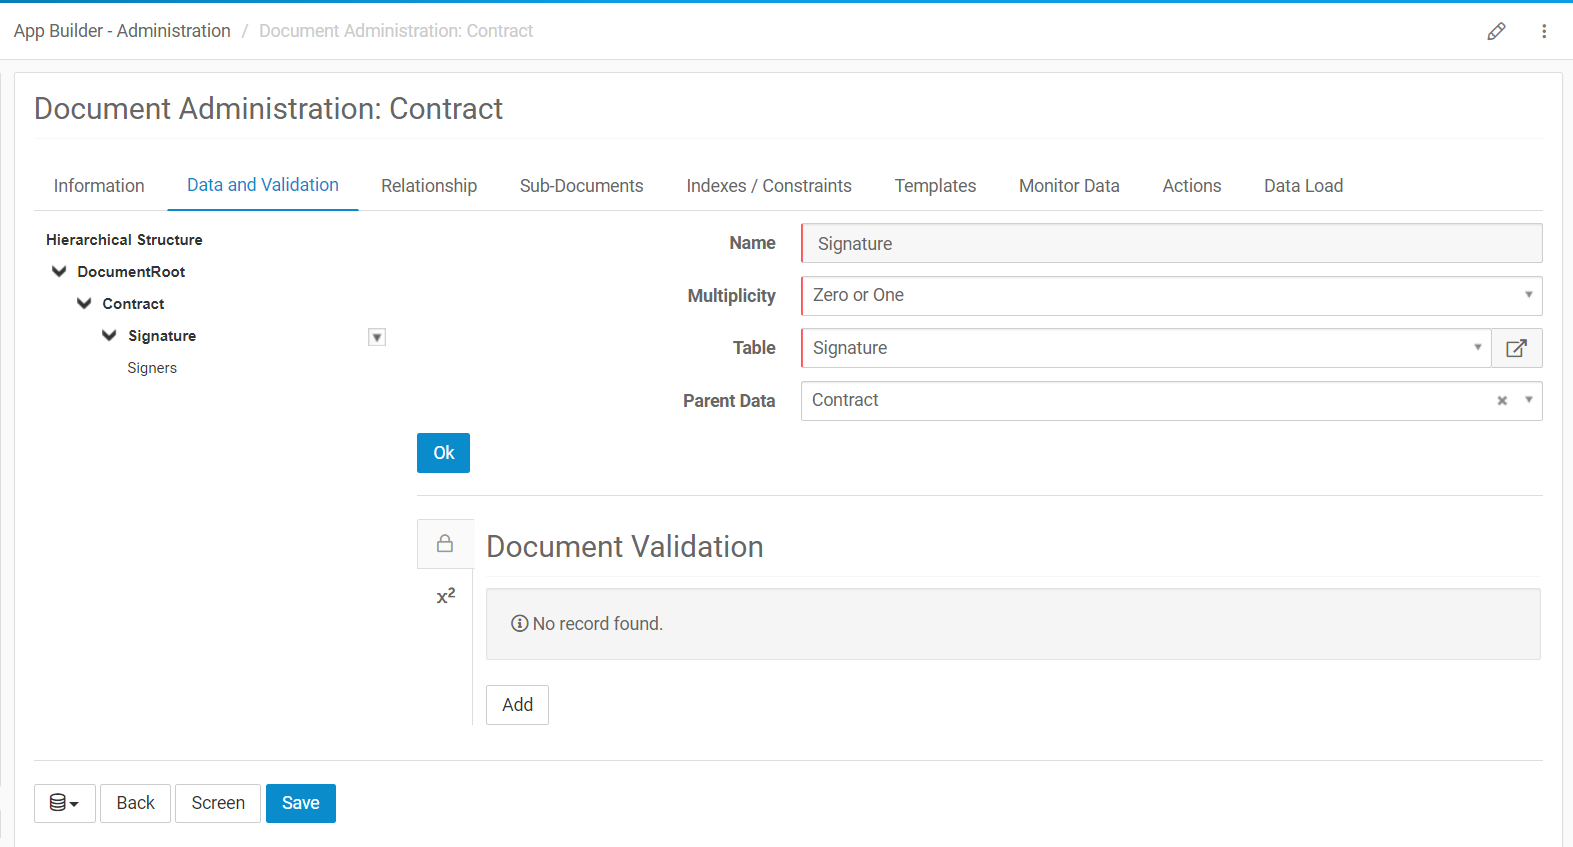Switch to the Relationship tab
Viewport: 1573px width, 847px height.
click(x=429, y=186)
